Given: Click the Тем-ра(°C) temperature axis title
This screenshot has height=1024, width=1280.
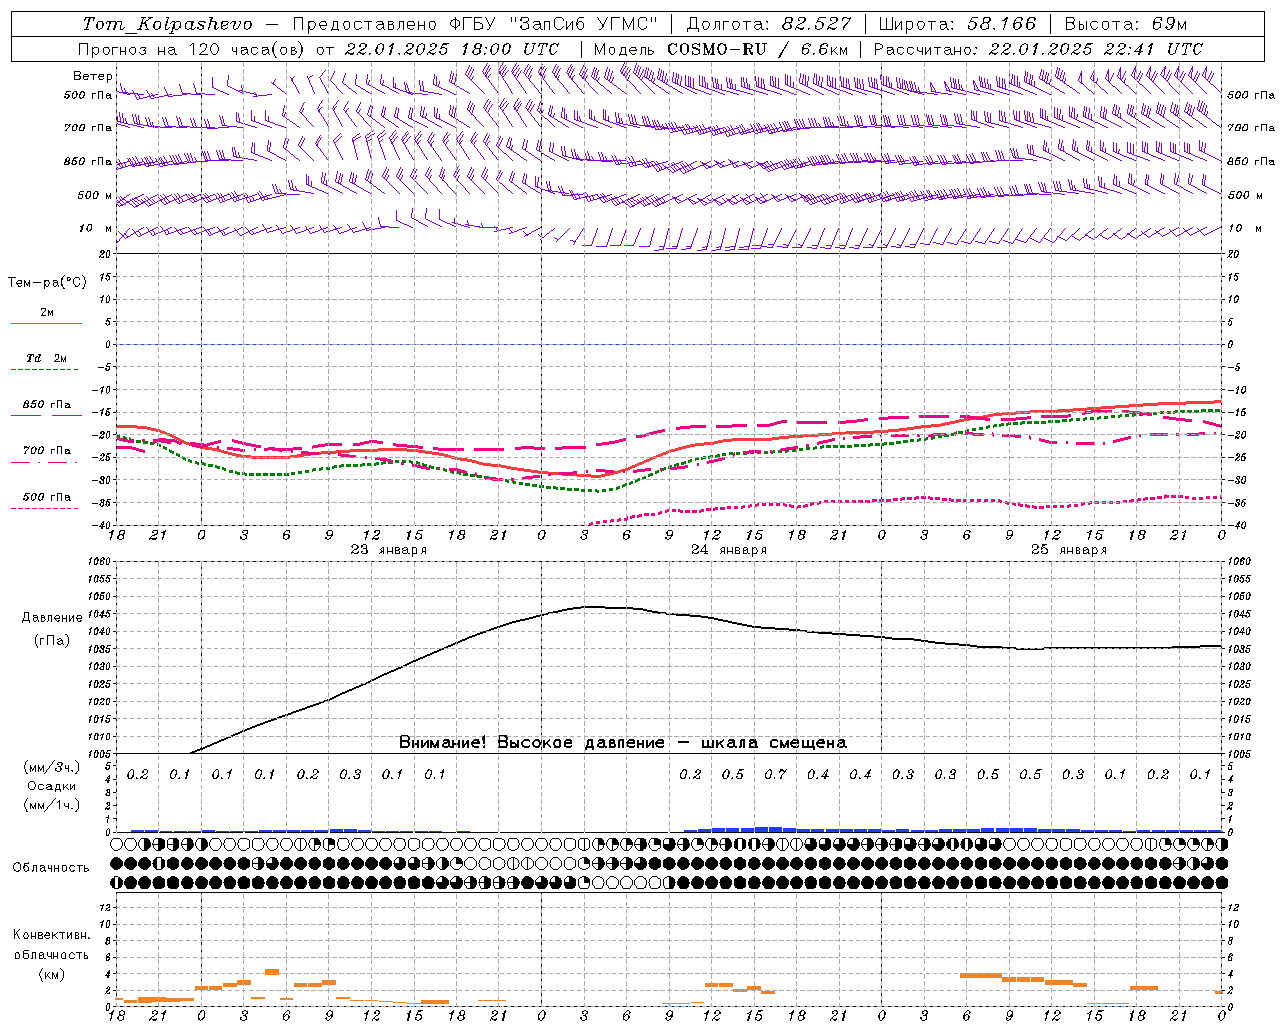Looking at the screenshot, I should click(x=47, y=283).
